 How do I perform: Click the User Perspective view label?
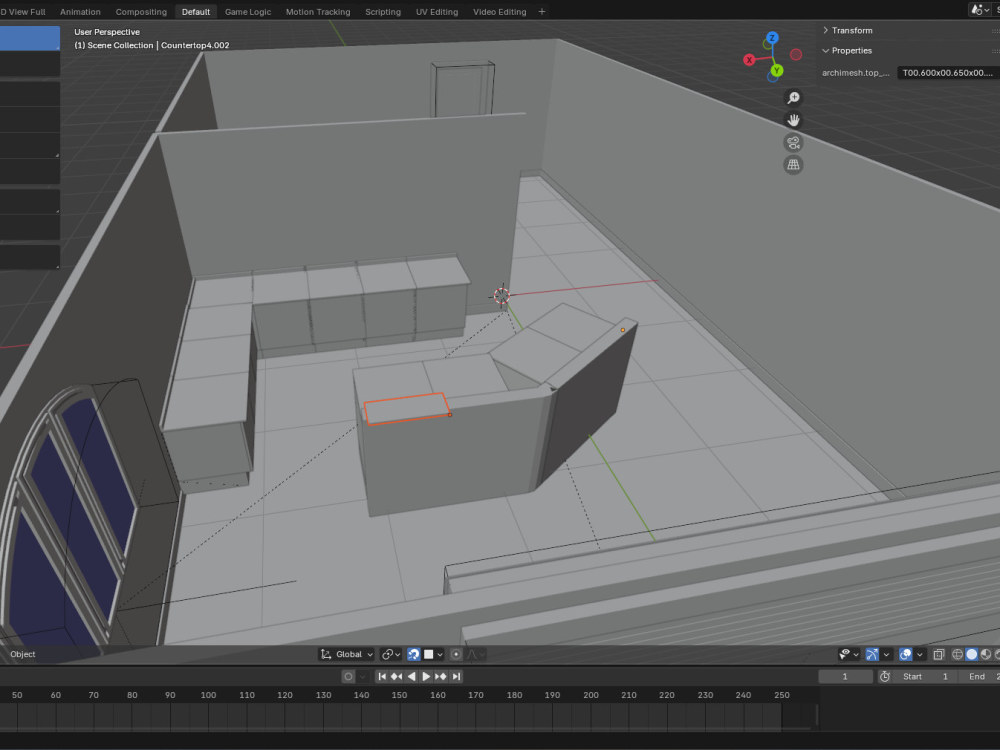tap(107, 32)
